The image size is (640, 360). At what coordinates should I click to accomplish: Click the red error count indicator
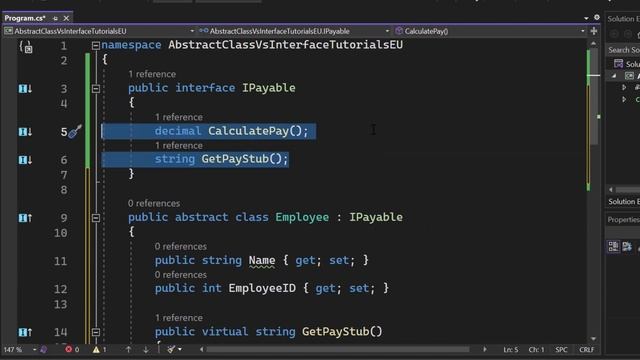[x=72, y=350]
